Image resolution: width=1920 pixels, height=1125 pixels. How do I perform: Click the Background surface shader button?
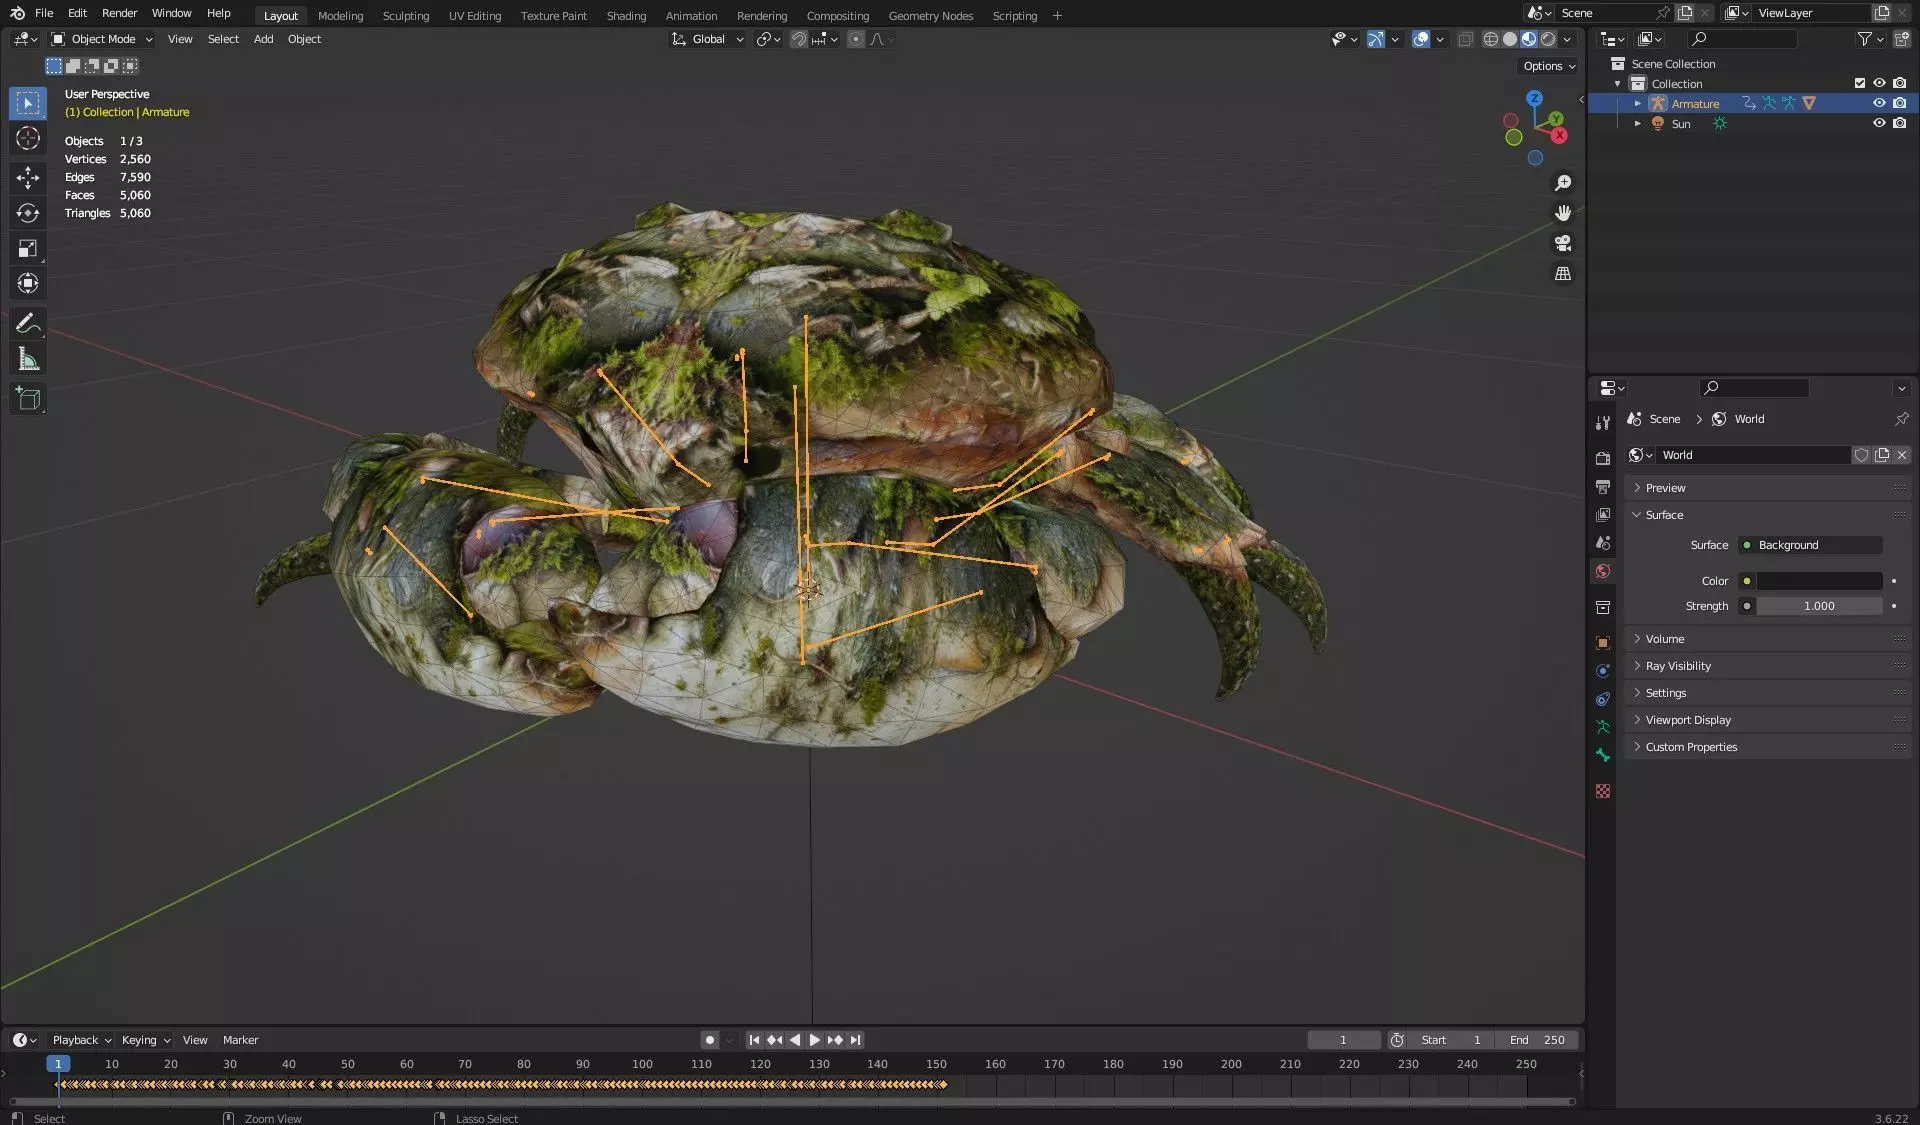(x=1810, y=545)
